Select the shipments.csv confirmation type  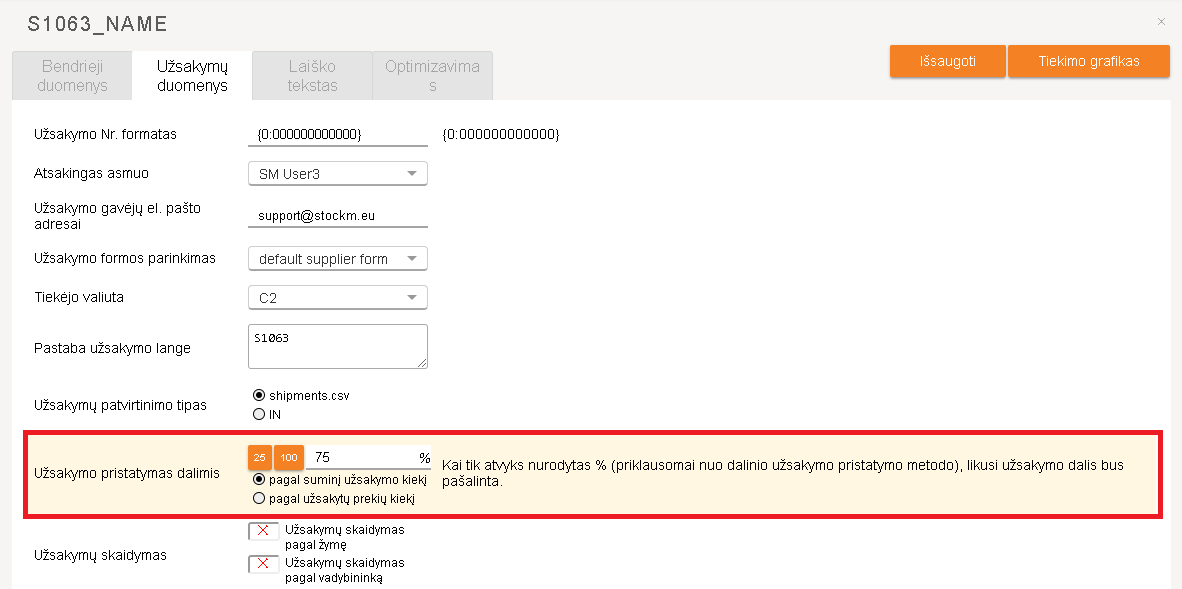pyautogui.click(x=259, y=395)
